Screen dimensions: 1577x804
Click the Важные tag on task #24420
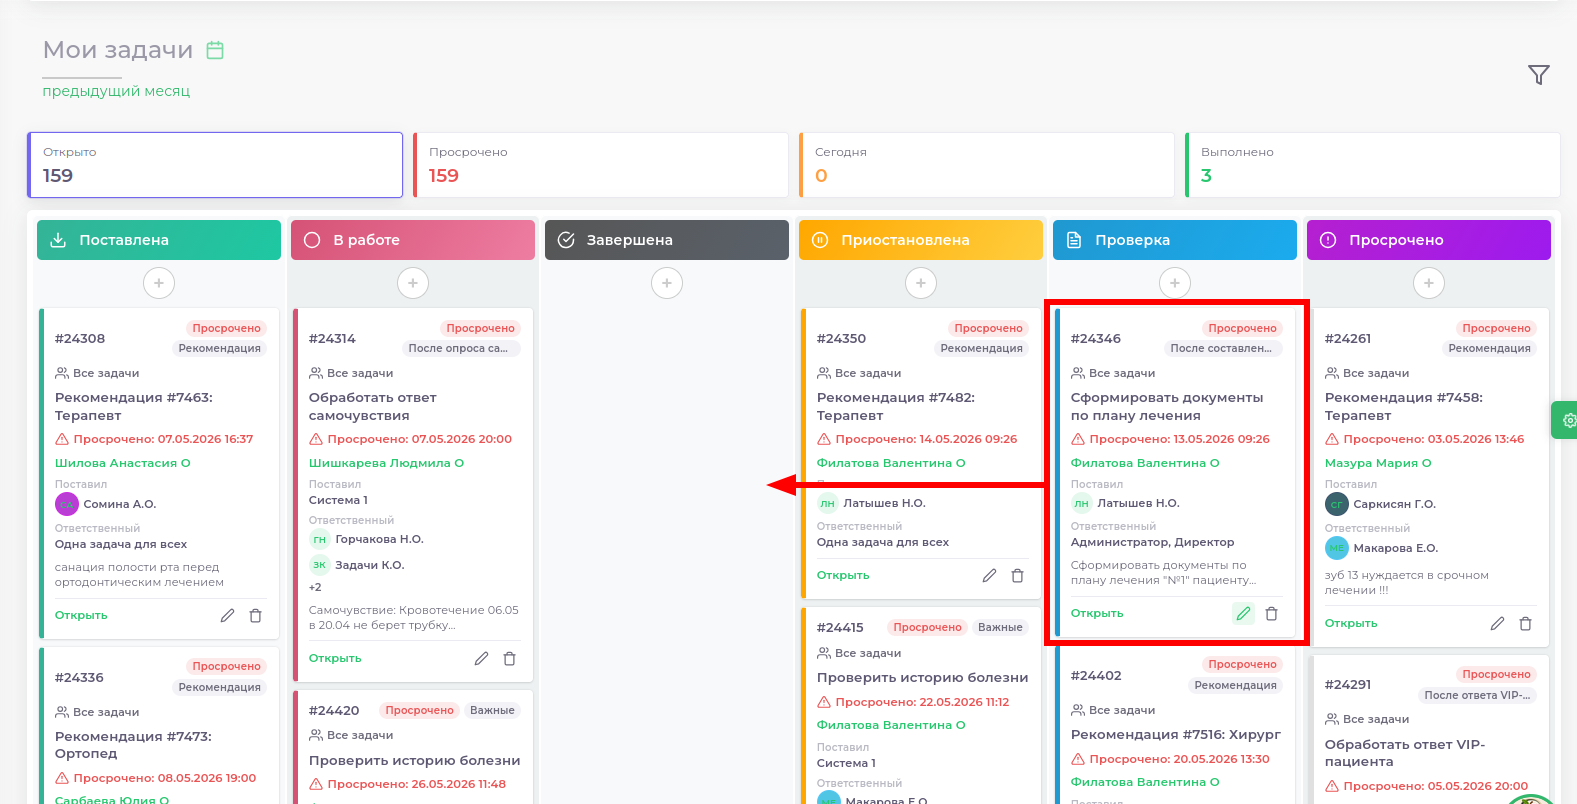click(x=492, y=711)
